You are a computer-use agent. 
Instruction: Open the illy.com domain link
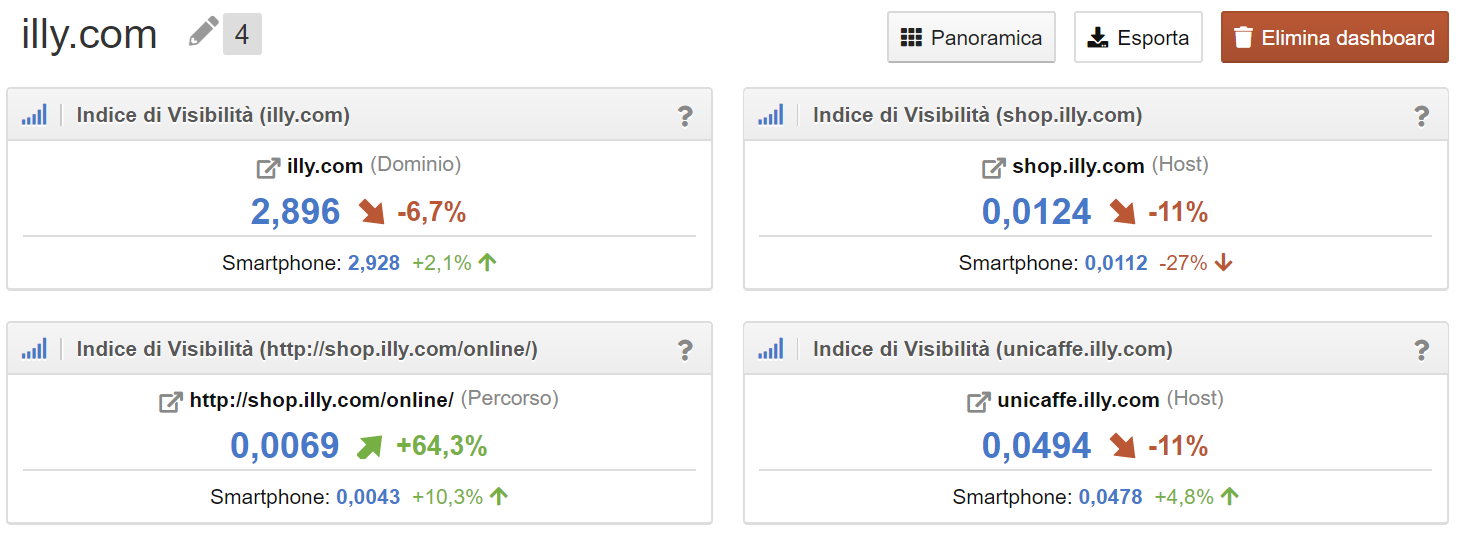[324, 167]
